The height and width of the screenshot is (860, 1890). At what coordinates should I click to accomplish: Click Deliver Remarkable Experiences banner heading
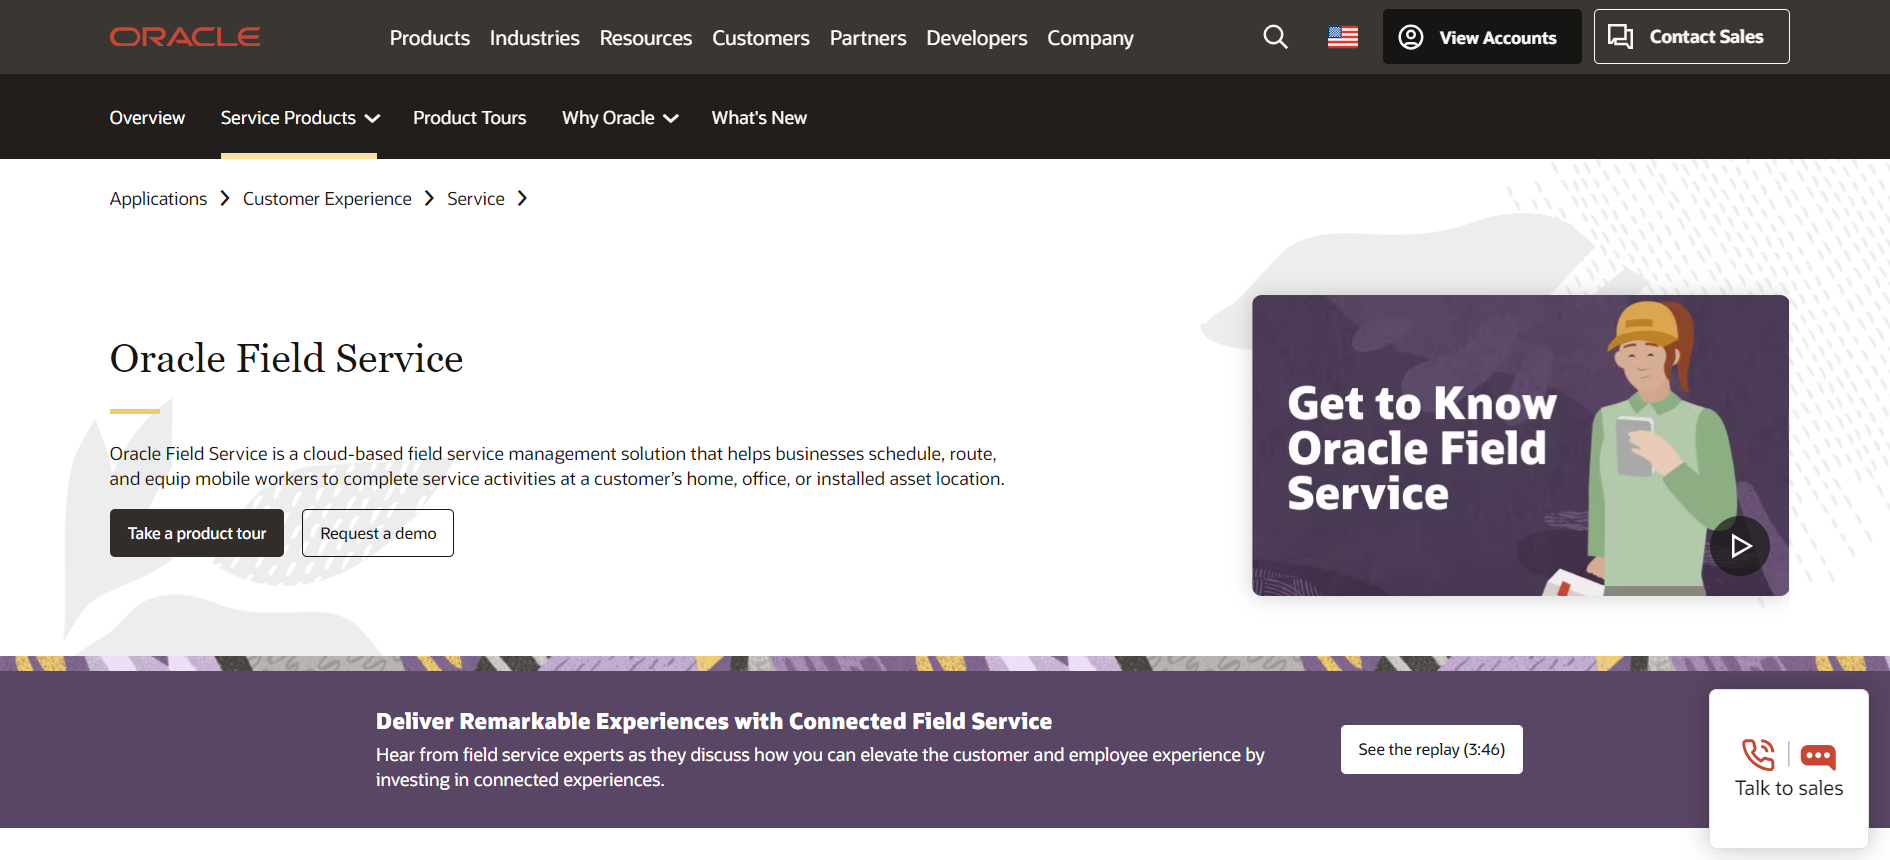tap(714, 721)
